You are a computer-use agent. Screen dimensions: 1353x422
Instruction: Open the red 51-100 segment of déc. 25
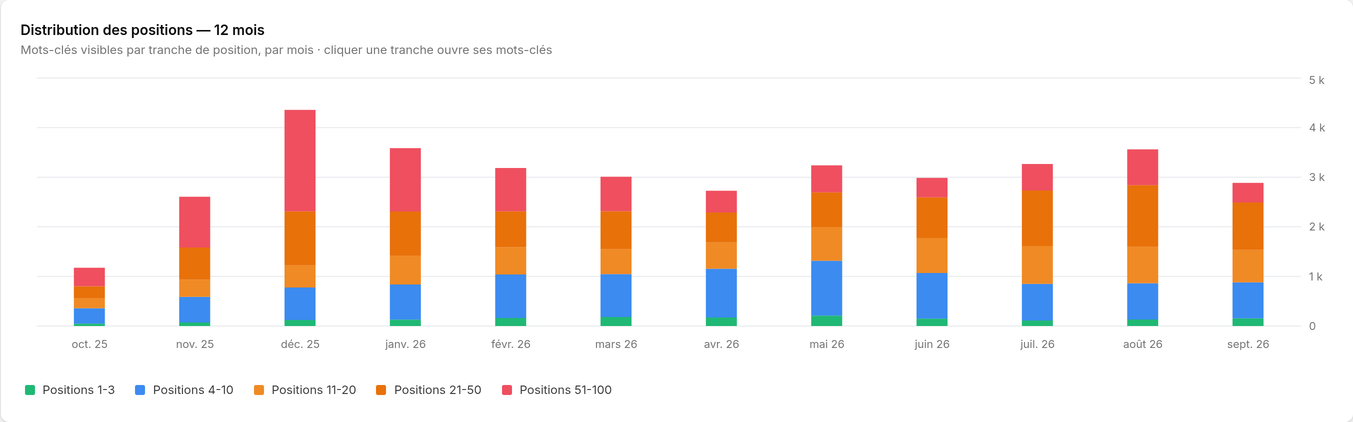[300, 161]
